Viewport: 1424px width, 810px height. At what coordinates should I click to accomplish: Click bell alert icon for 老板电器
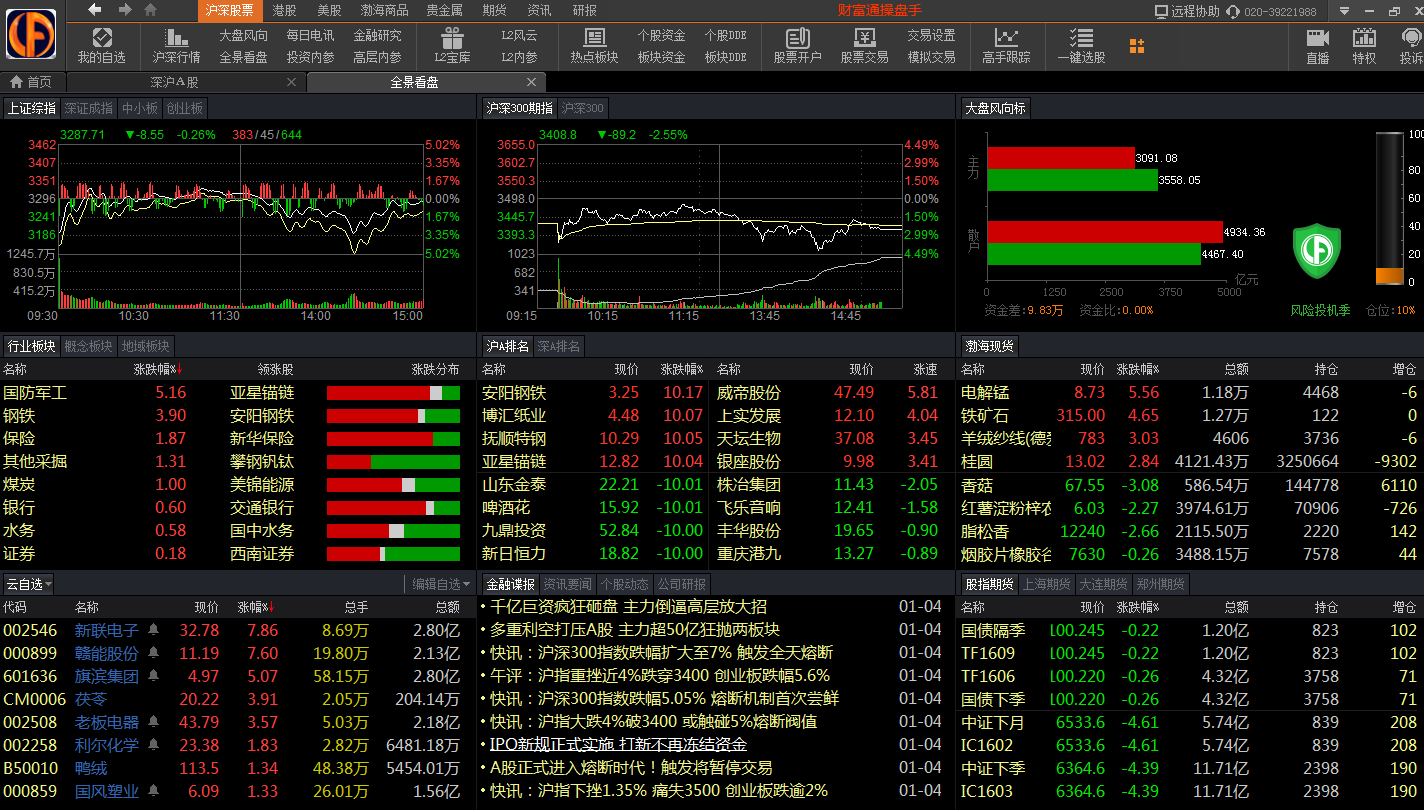click(153, 722)
